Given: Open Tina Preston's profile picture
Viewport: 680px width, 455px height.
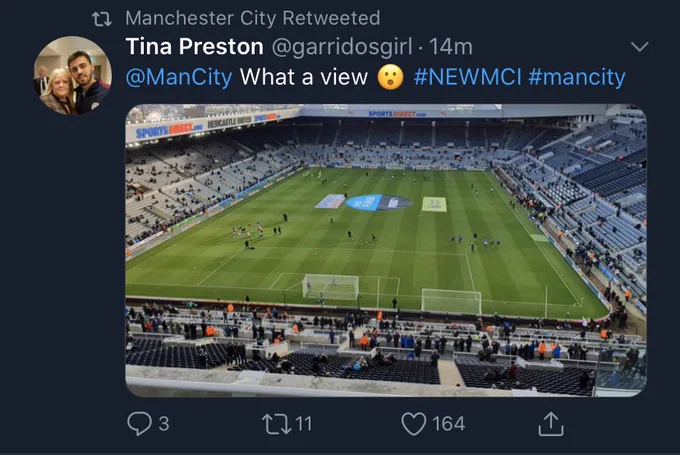Looking at the screenshot, I should pyautogui.click(x=72, y=75).
